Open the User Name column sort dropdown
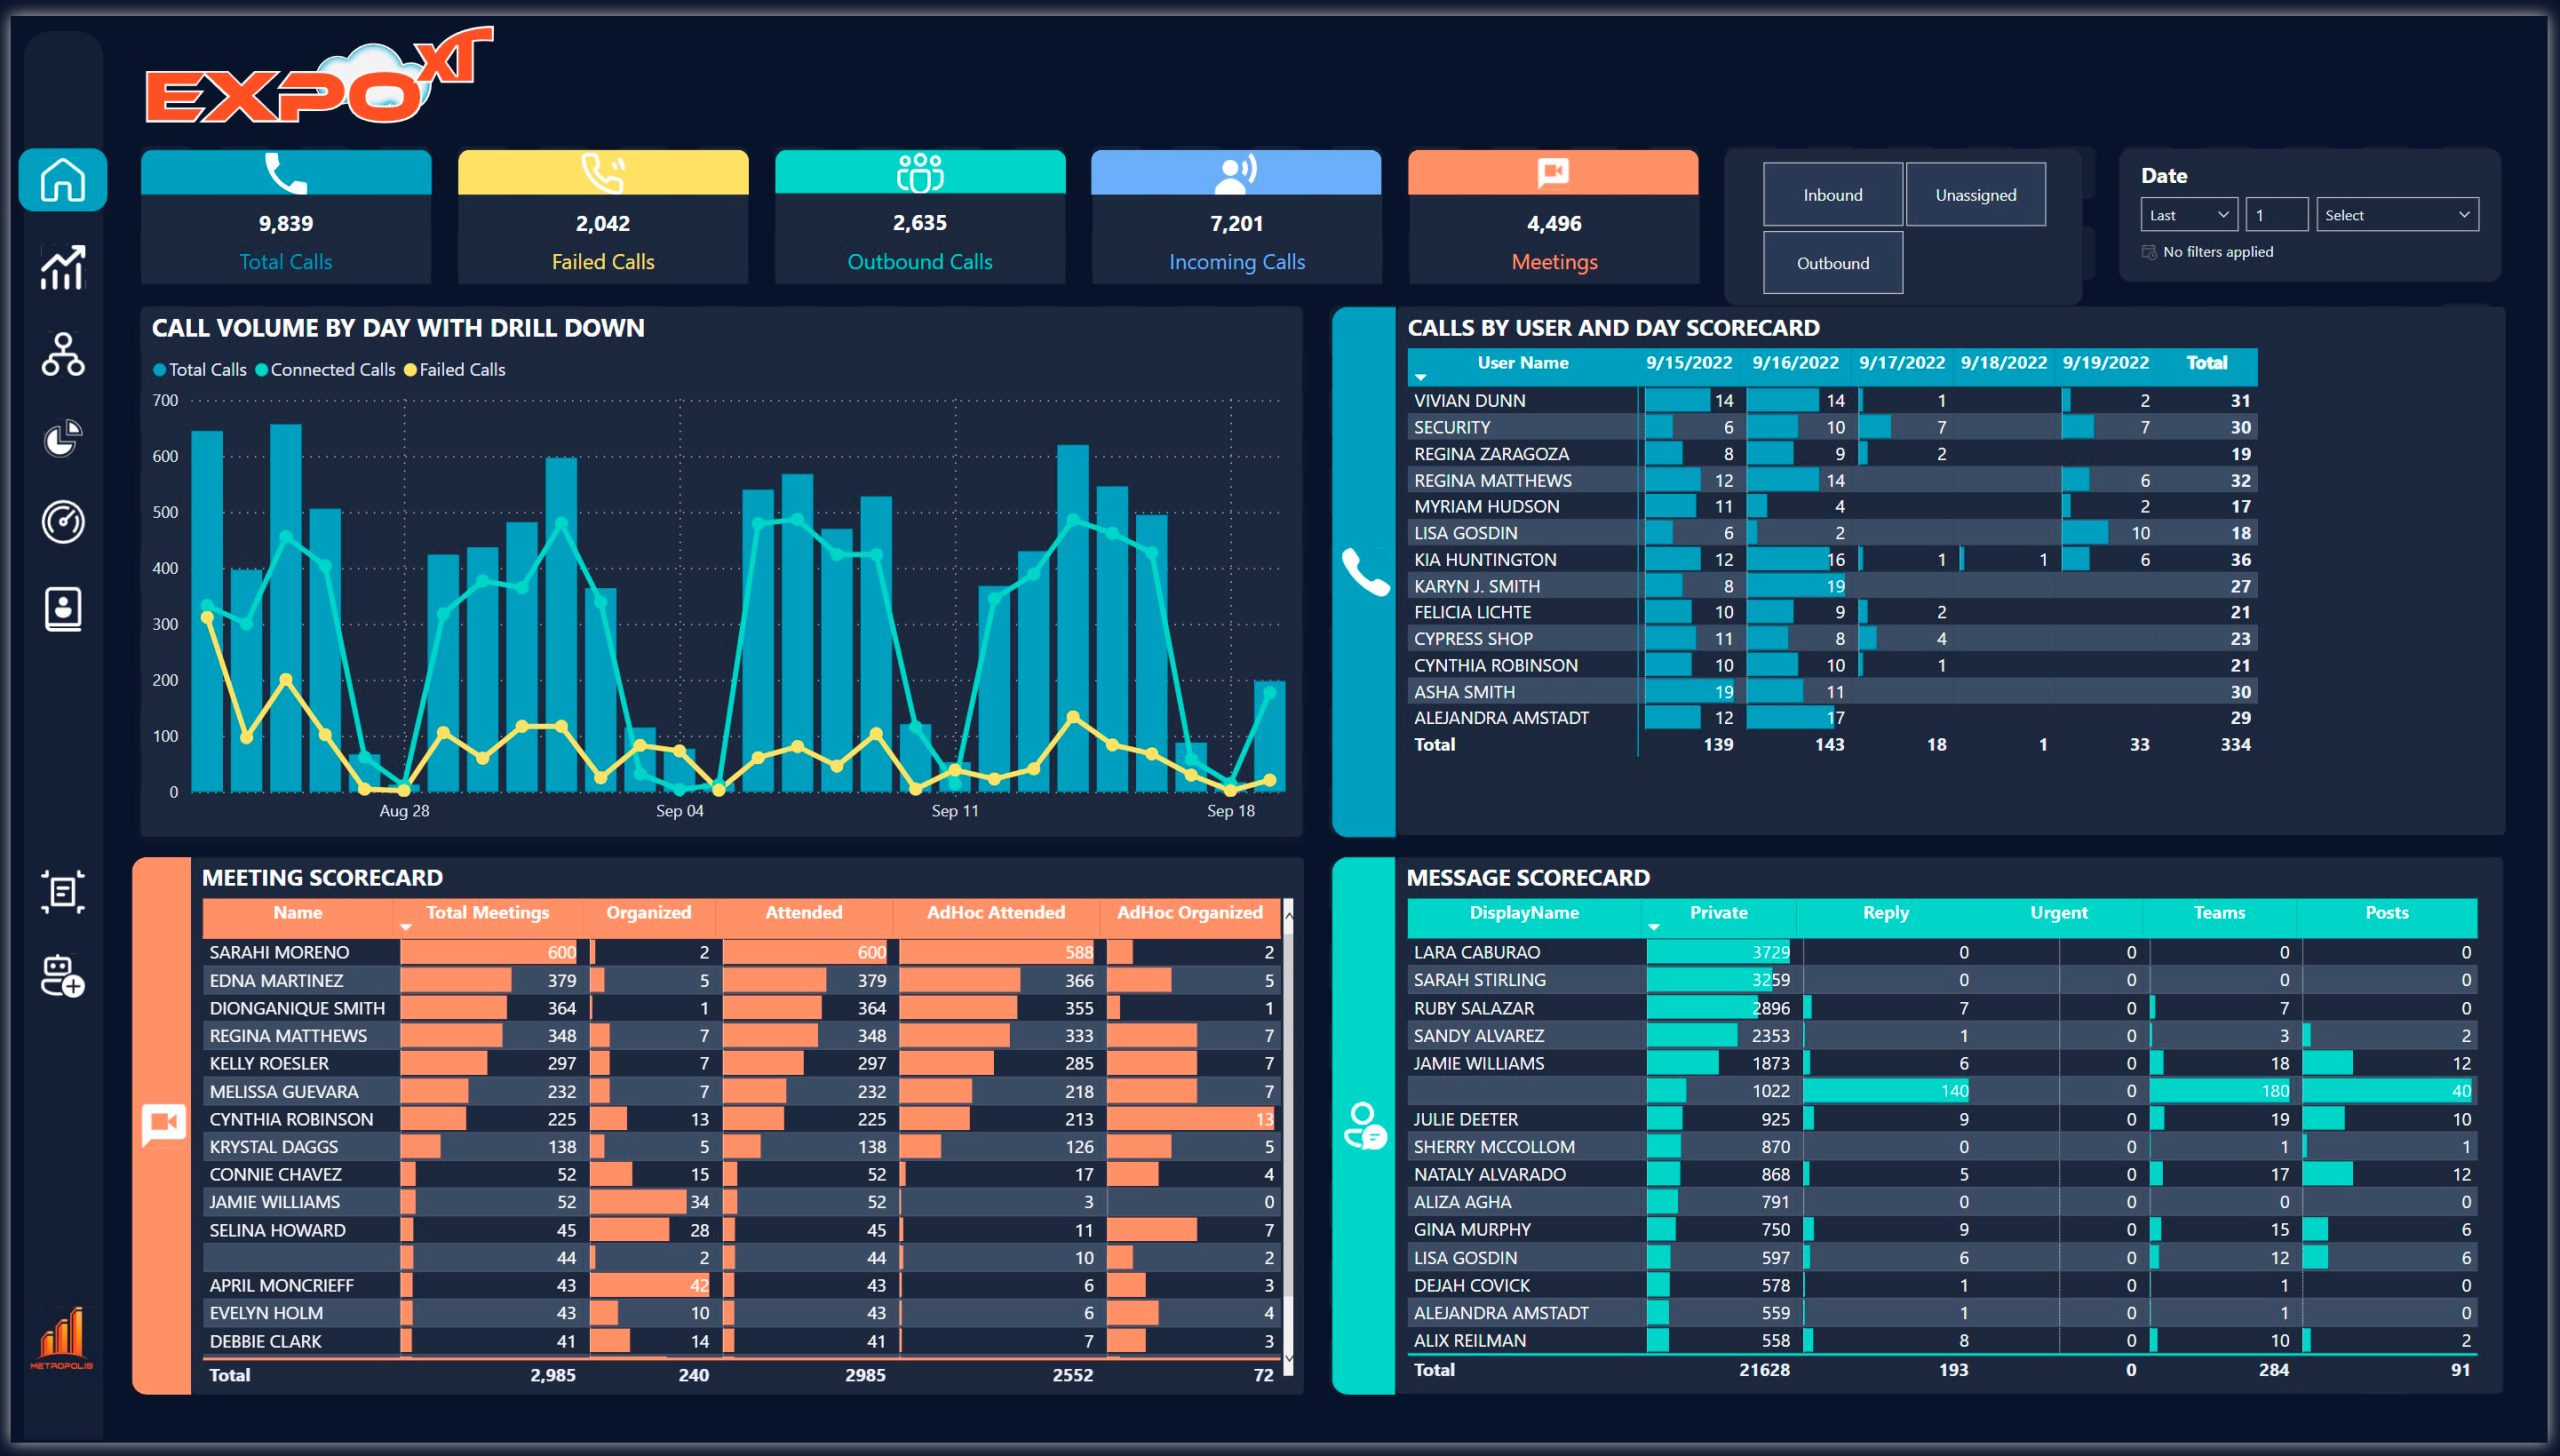This screenshot has height=1456, width=2560. click(1421, 375)
